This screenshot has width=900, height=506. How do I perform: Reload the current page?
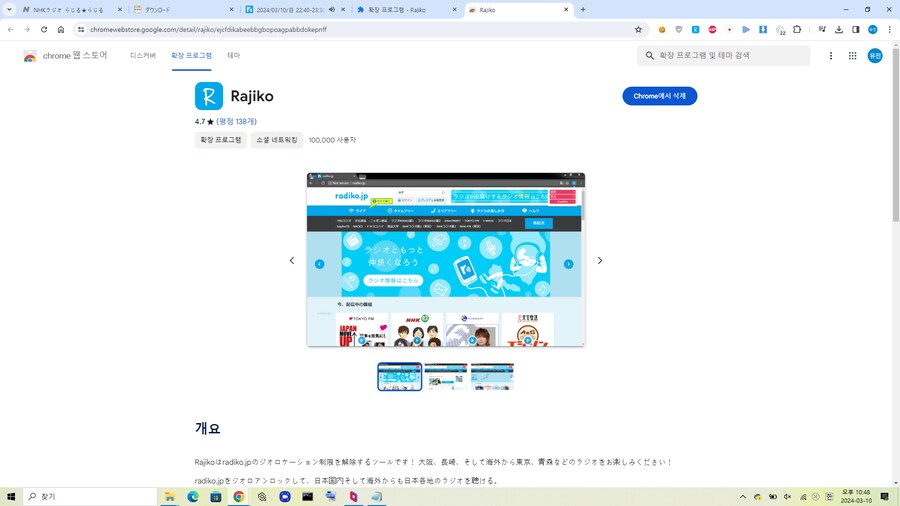pos(44,29)
